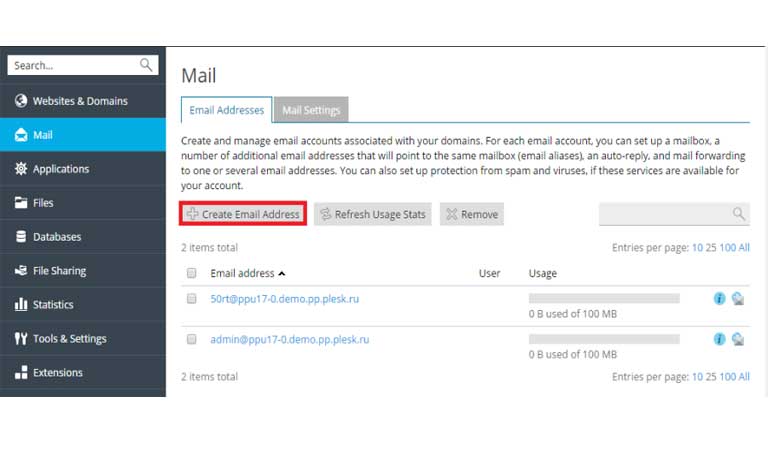Open Applications in the sidebar
Viewport: 768px width, 450px height.
tap(83, 168)
